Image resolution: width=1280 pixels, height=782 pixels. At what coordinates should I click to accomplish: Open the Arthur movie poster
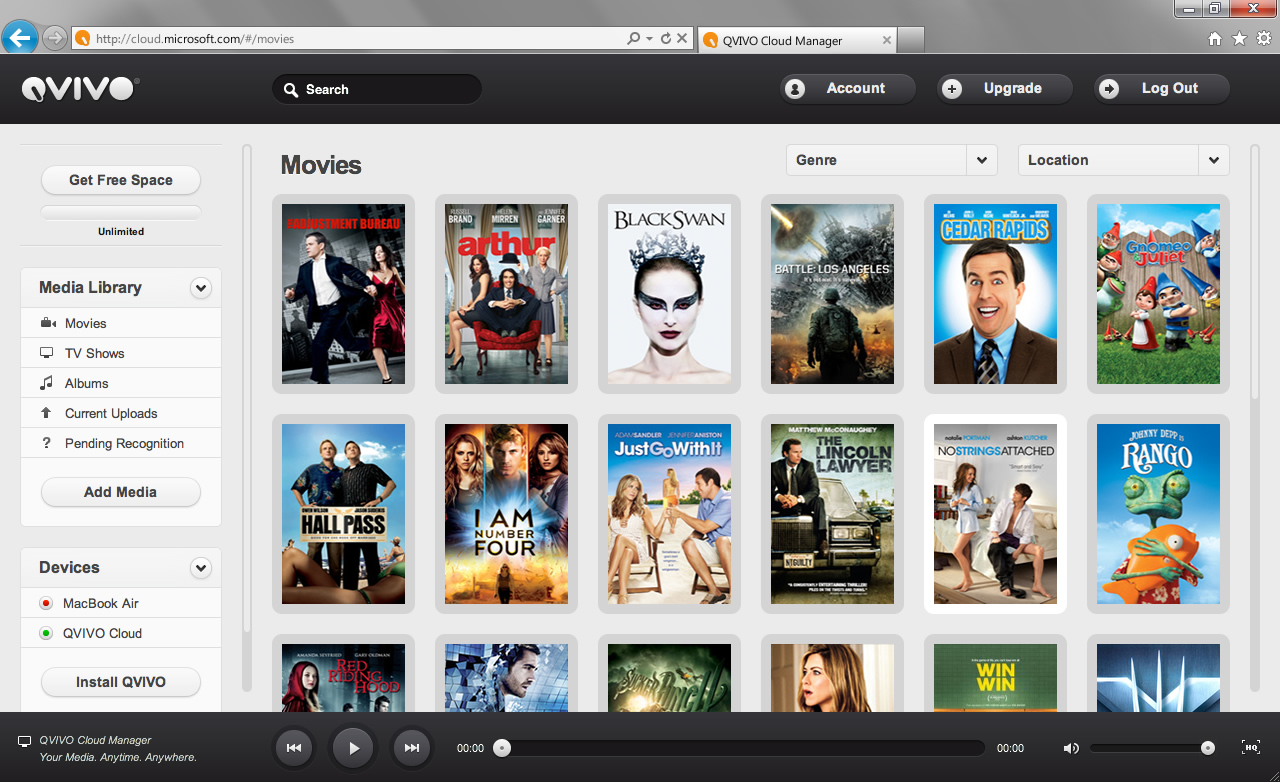pos(507,294)
